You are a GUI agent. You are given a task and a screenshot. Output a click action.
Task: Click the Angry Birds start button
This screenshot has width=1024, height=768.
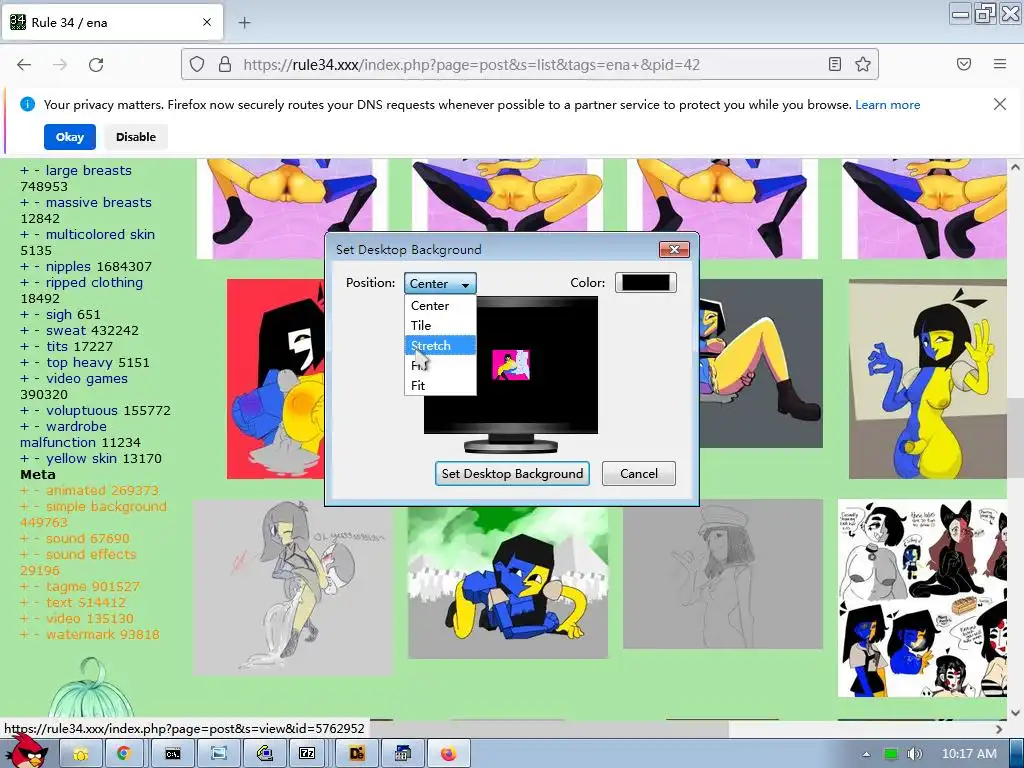(28, 752)
